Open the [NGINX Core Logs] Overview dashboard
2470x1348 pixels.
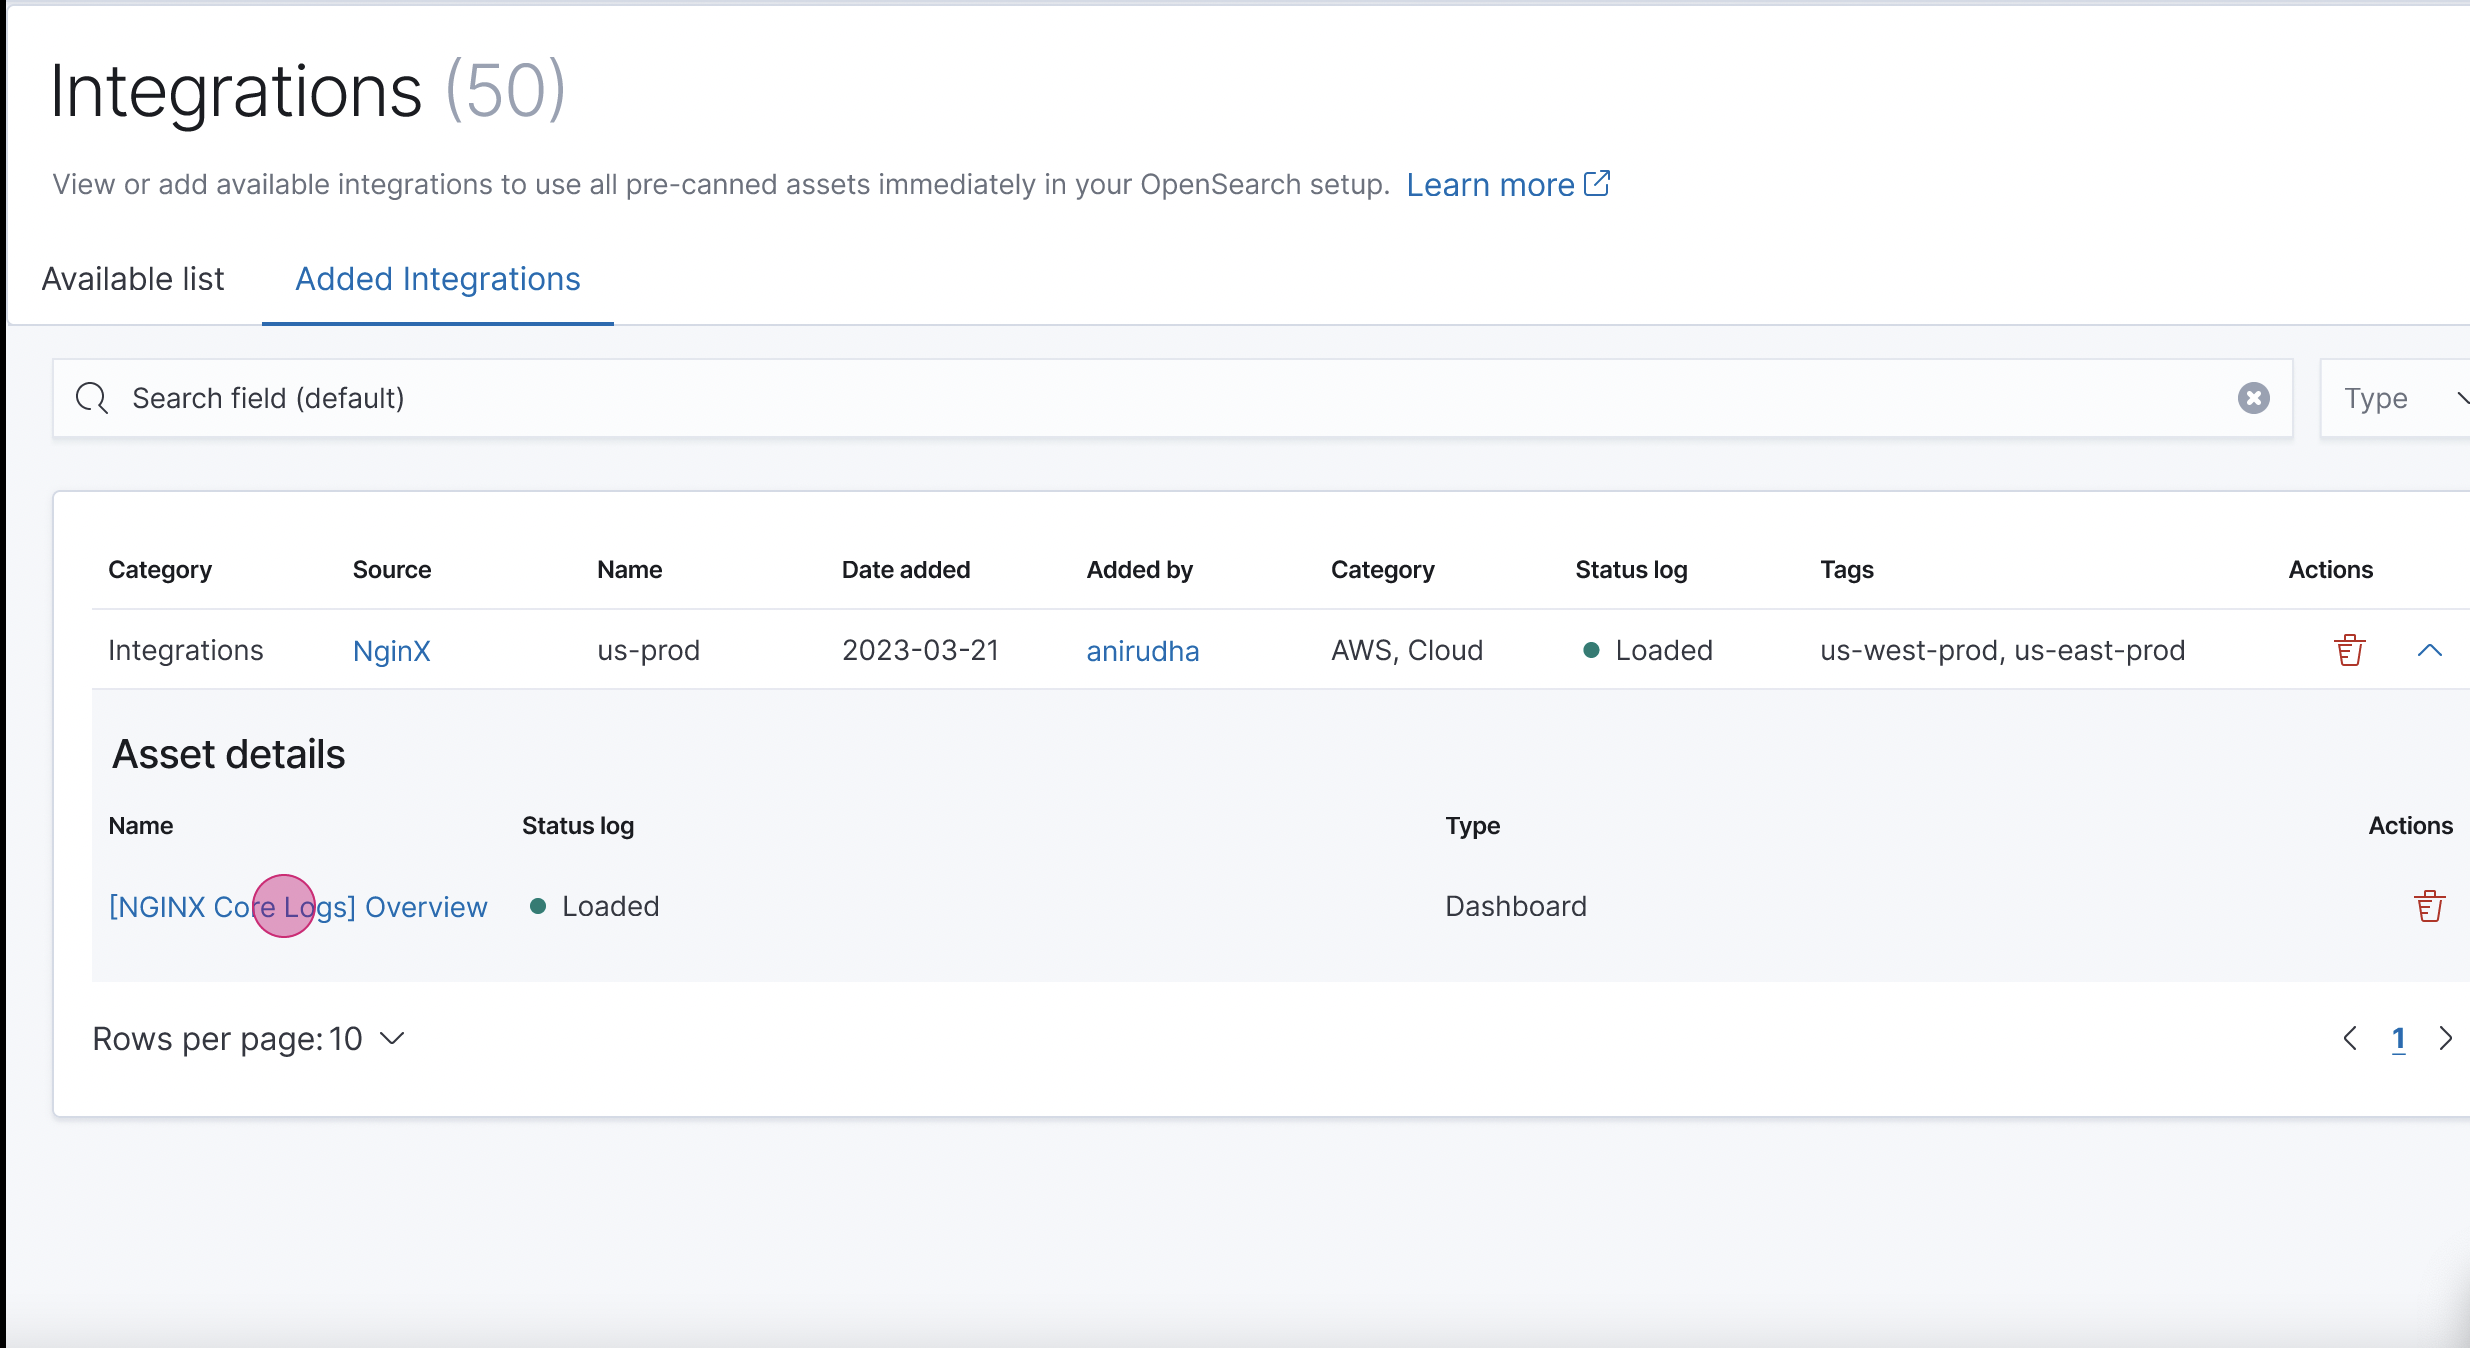[297, 906]
